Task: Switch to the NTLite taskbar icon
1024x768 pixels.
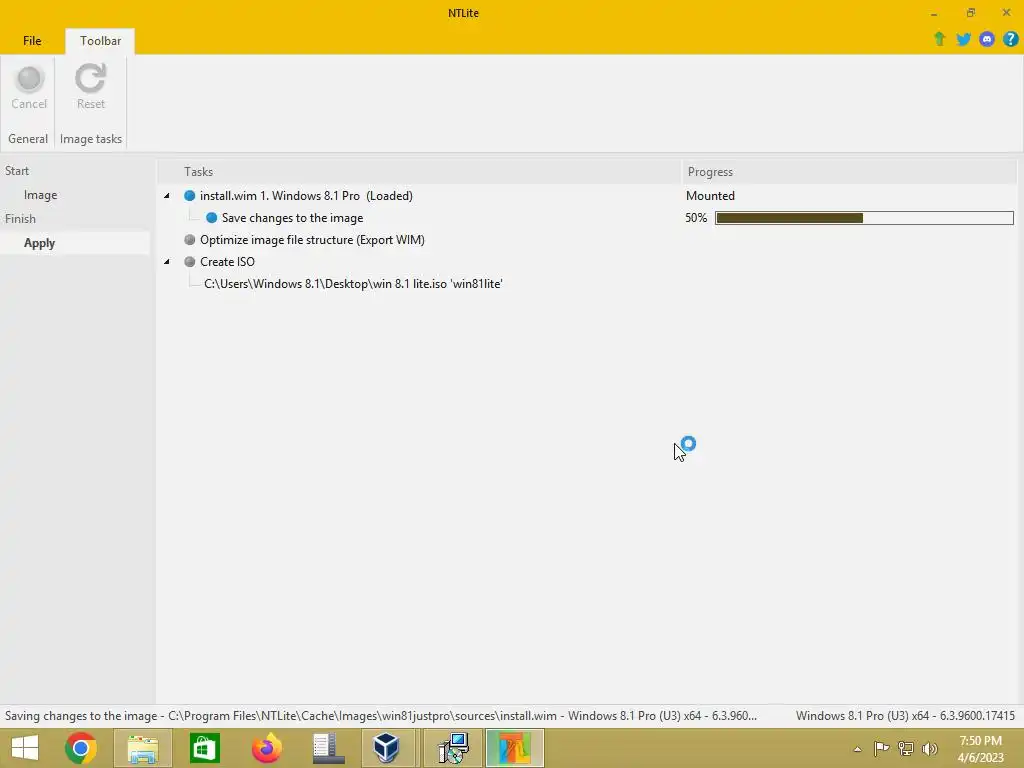Action: [x=515, y=748]
